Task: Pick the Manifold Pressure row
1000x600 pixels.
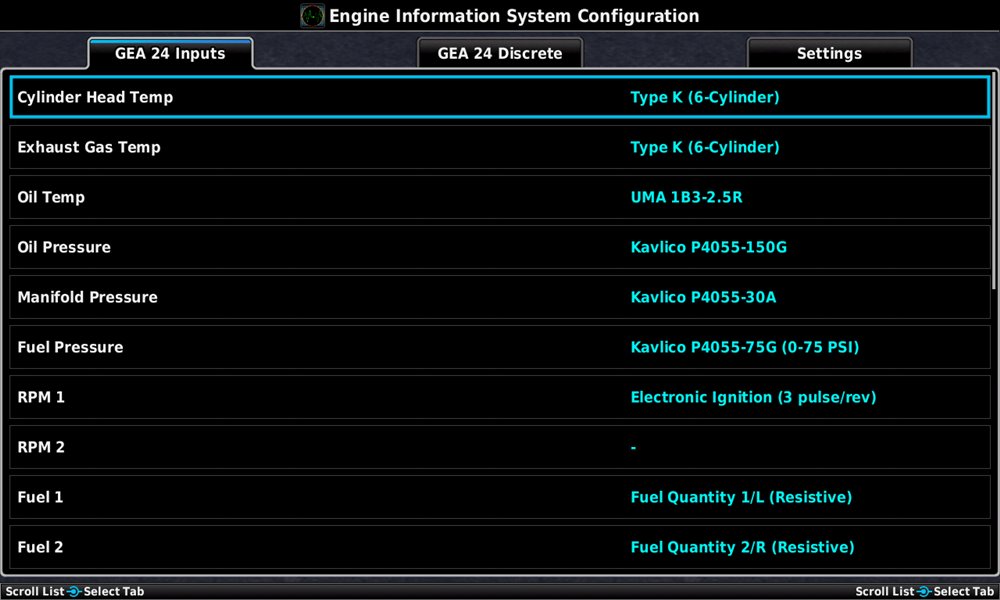Action: 500,297
